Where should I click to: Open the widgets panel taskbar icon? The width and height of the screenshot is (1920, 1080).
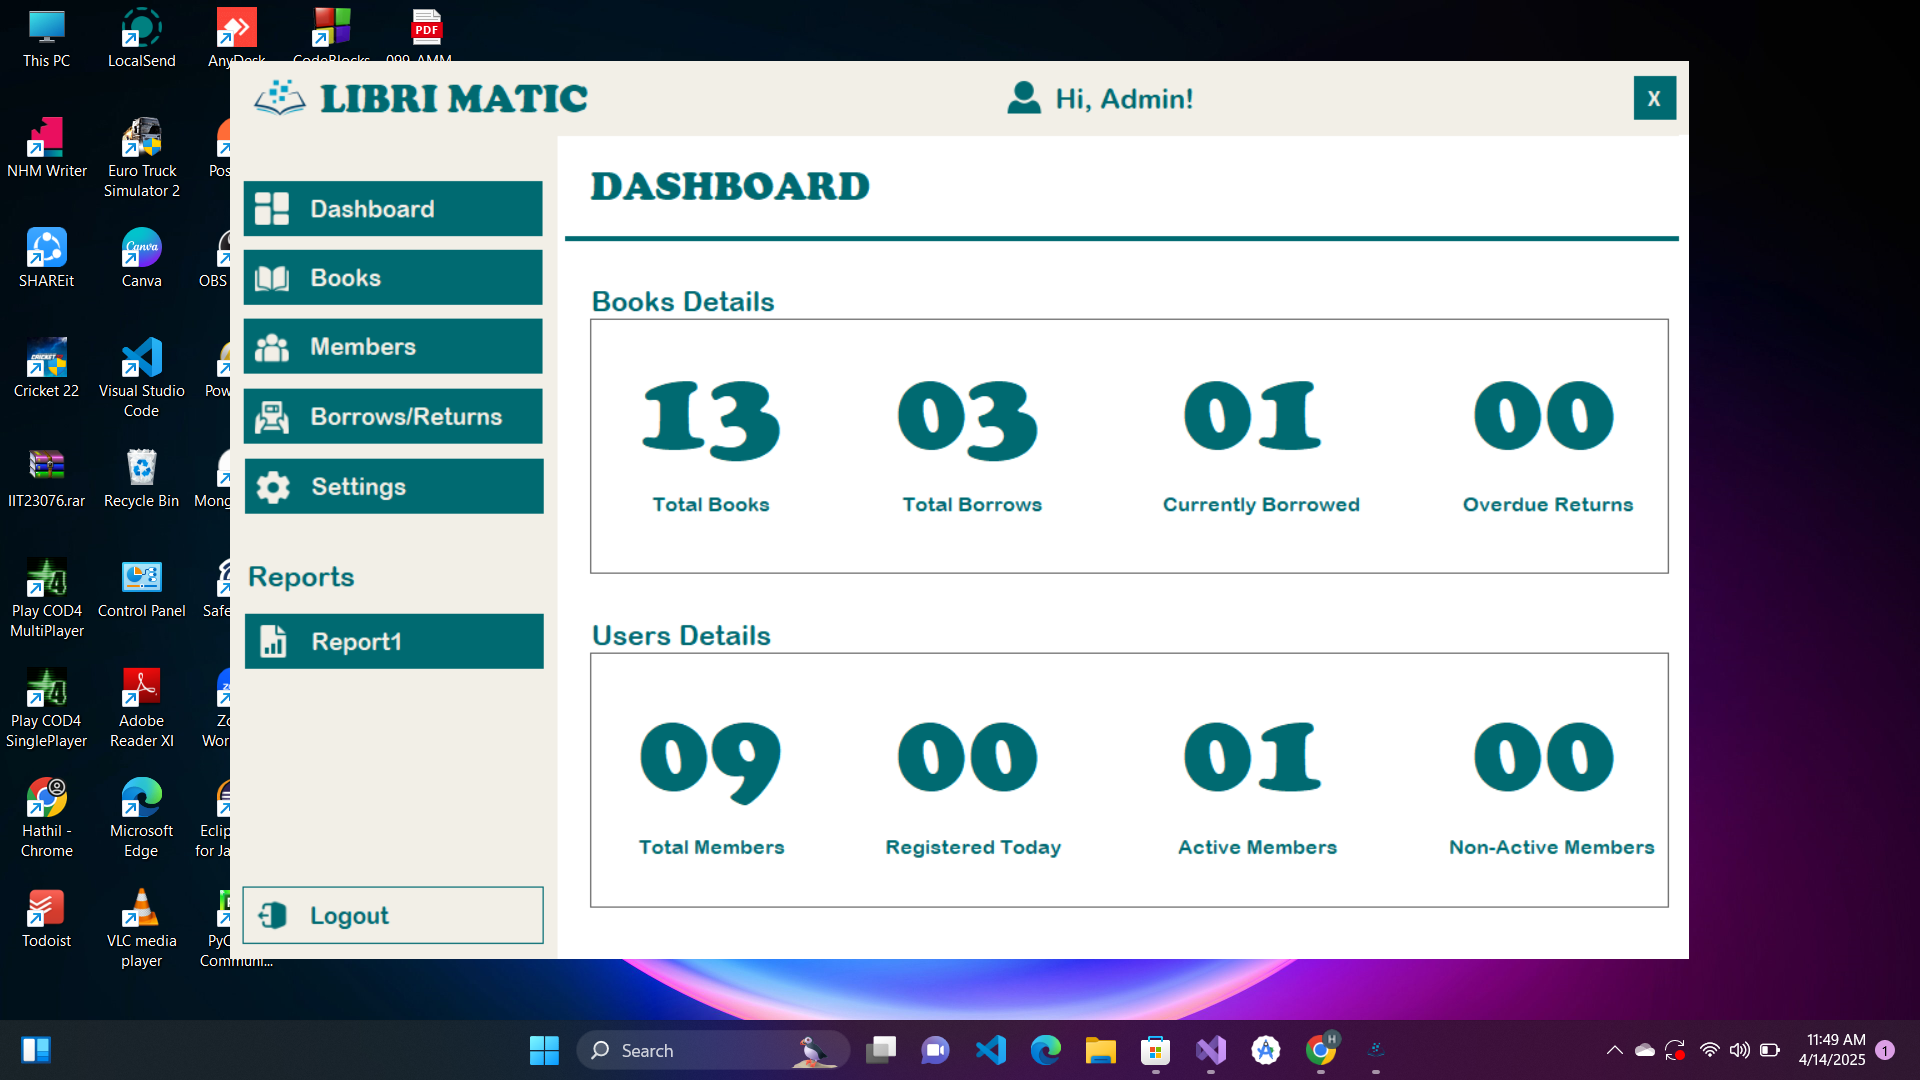point(36,1050)
